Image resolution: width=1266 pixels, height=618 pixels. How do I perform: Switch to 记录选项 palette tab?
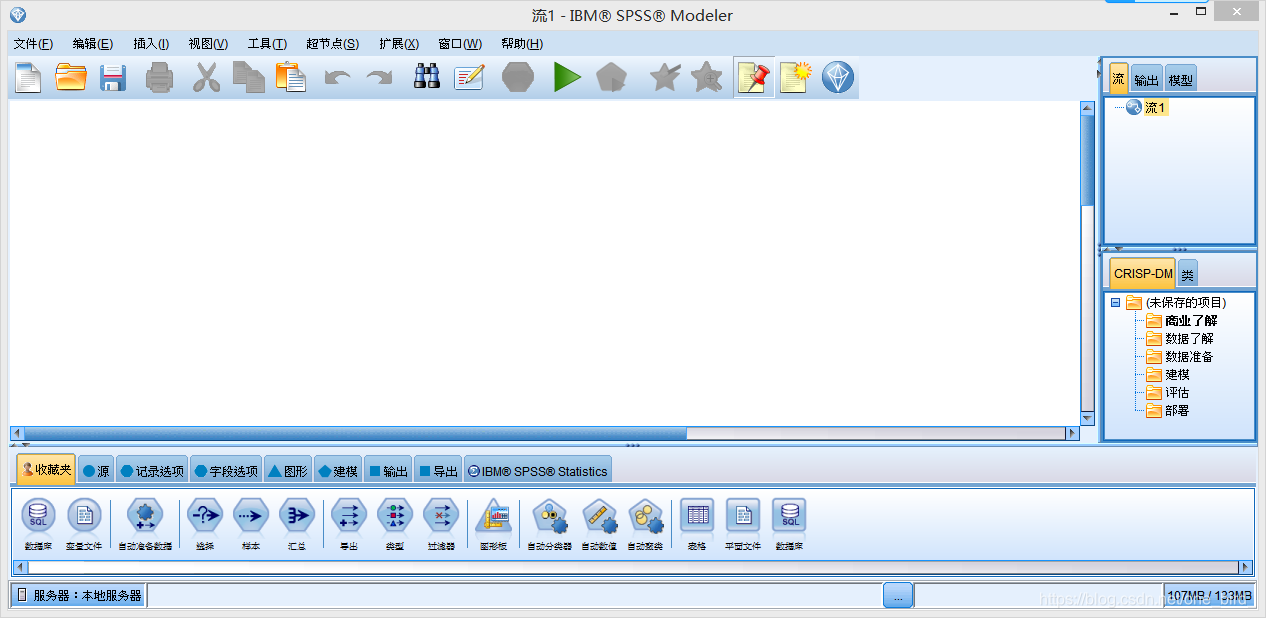(152, 471)
